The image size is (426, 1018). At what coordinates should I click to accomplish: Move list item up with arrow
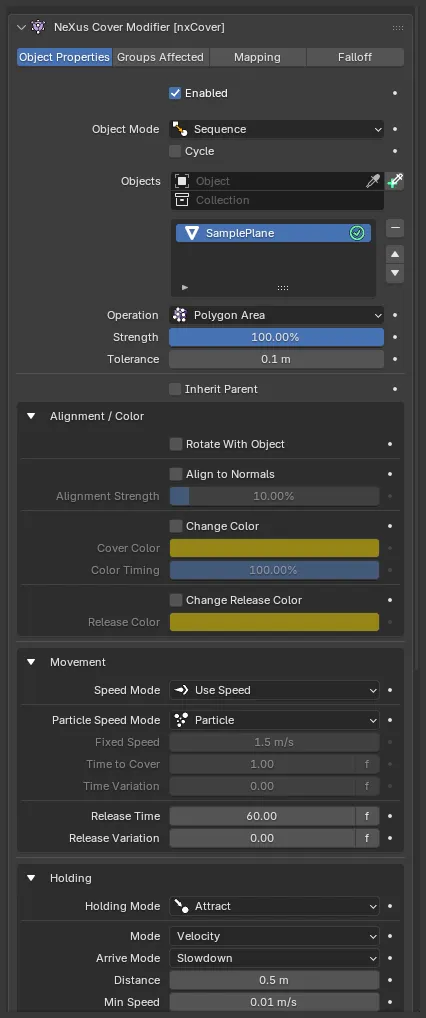tap(395, 254)
